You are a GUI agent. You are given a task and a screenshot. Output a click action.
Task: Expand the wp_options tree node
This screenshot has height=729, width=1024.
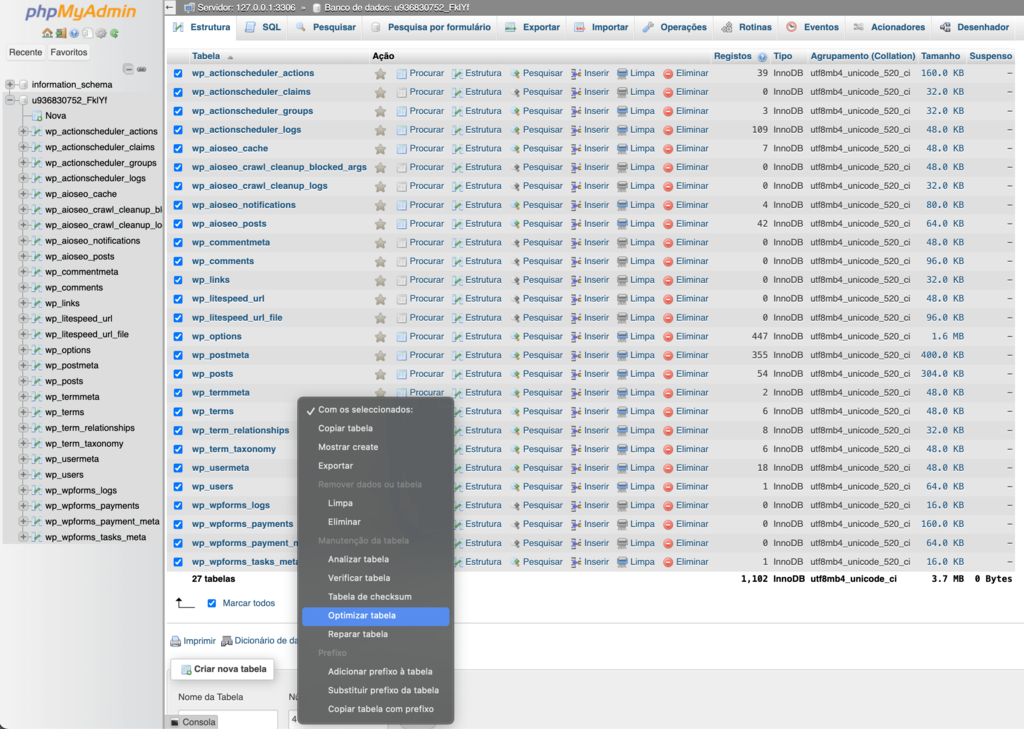coord(24,350)
